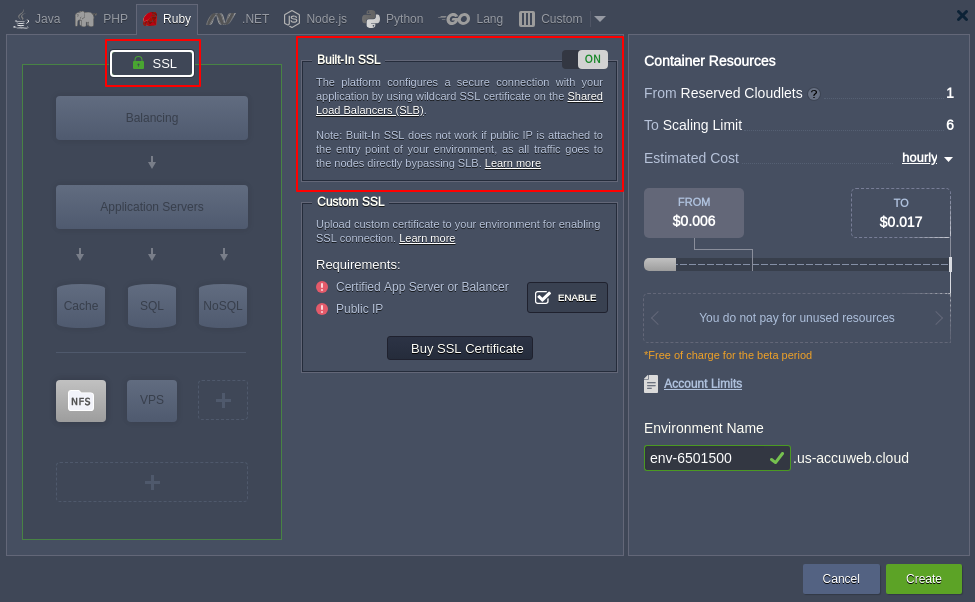Select the SQL database node icon
The height and width of the screenshot is (602, 975).
(x=151, y=306)
